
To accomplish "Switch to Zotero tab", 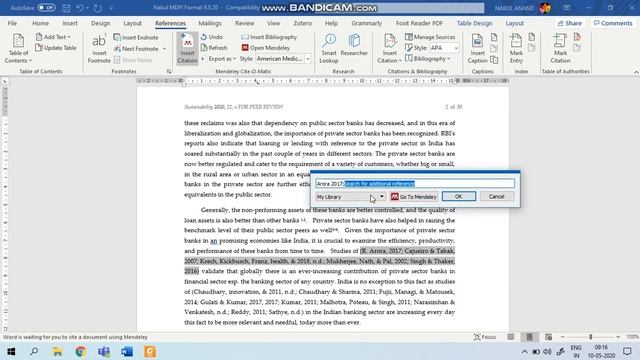I will pos(302,23).
